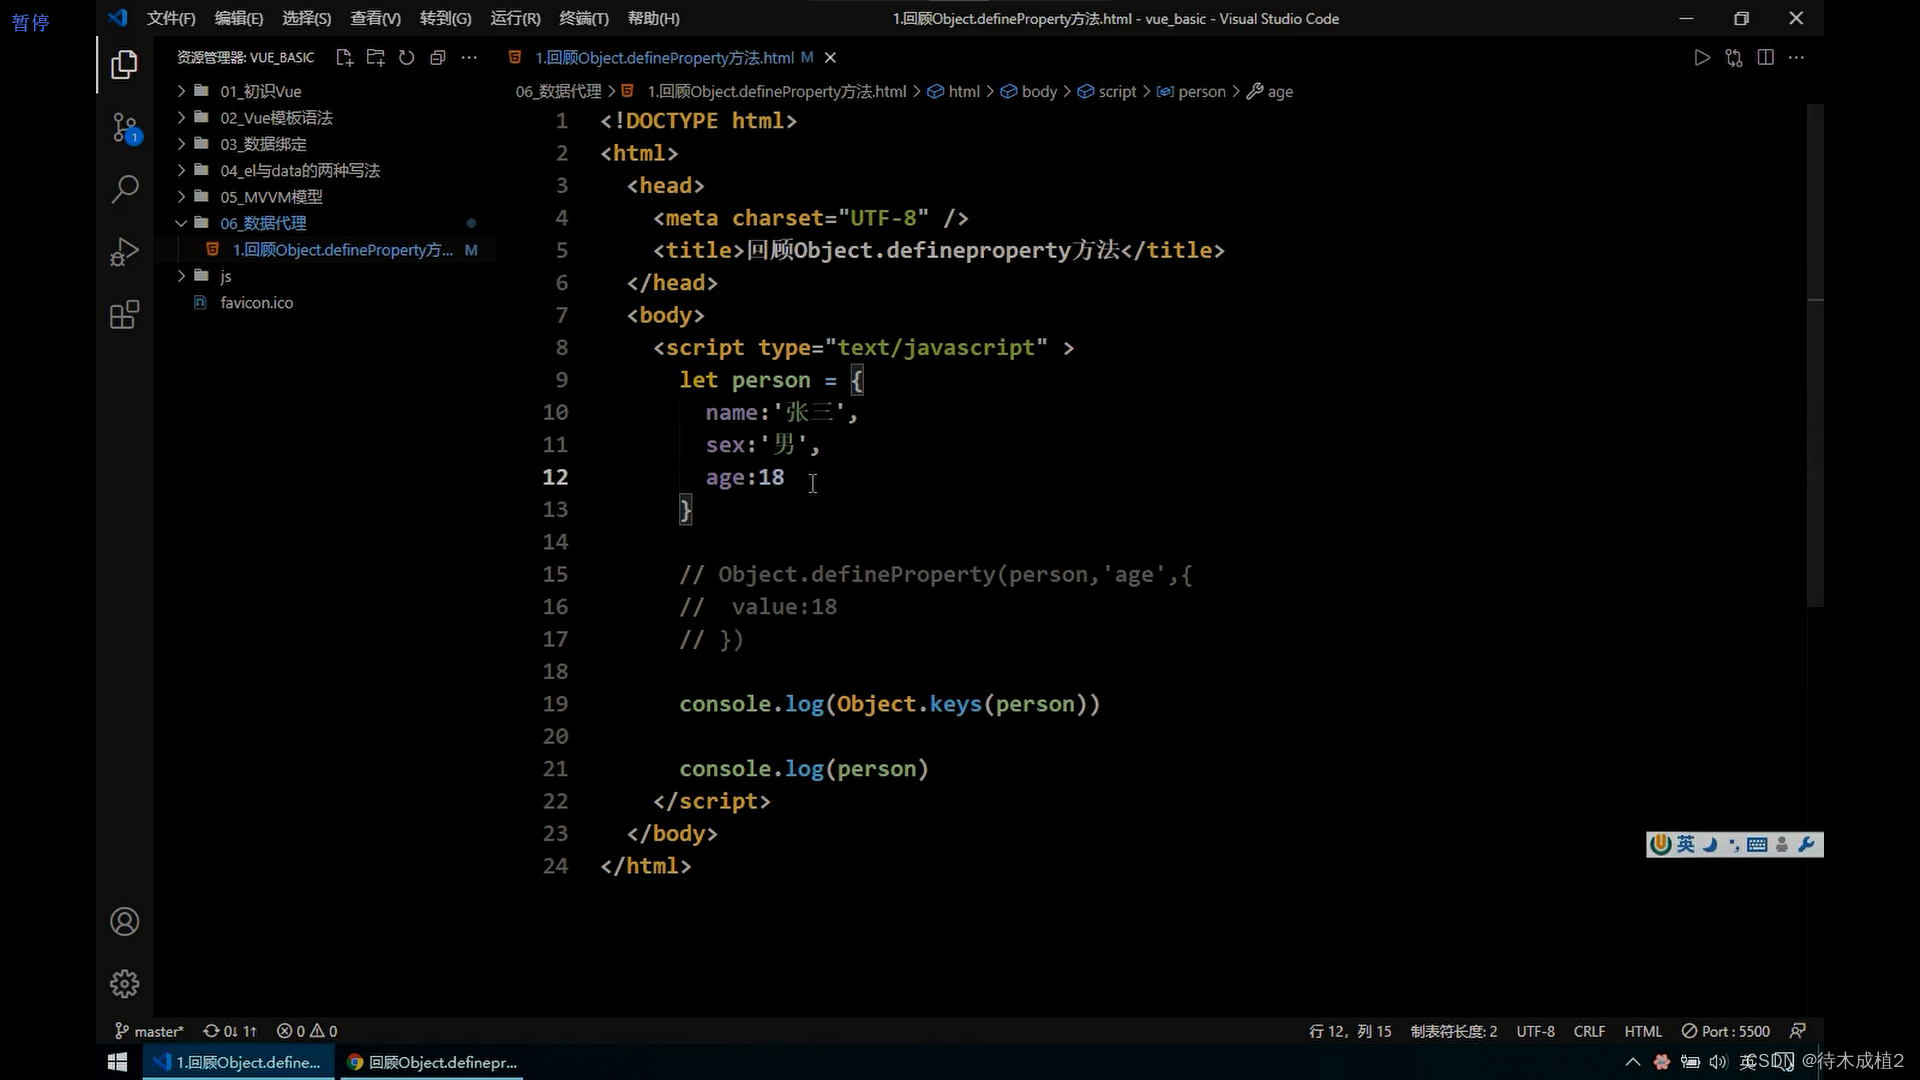Click the 06_数据代理 breadcrumb

tap(558, 91)
